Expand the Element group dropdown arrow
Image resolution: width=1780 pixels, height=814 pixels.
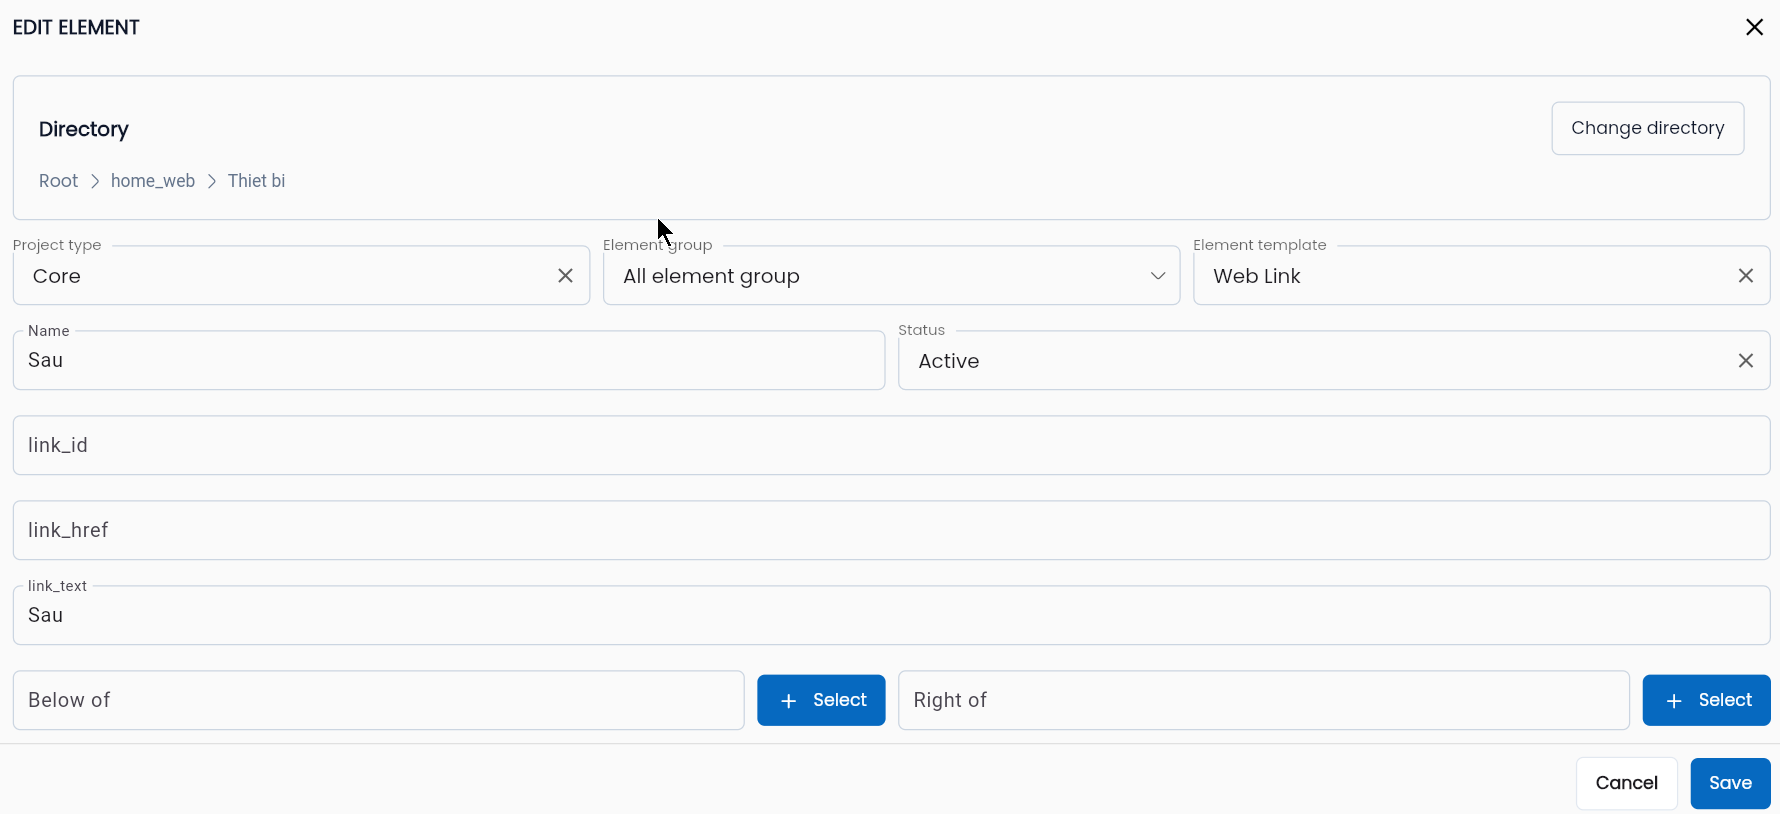[x=1157, y=275]
